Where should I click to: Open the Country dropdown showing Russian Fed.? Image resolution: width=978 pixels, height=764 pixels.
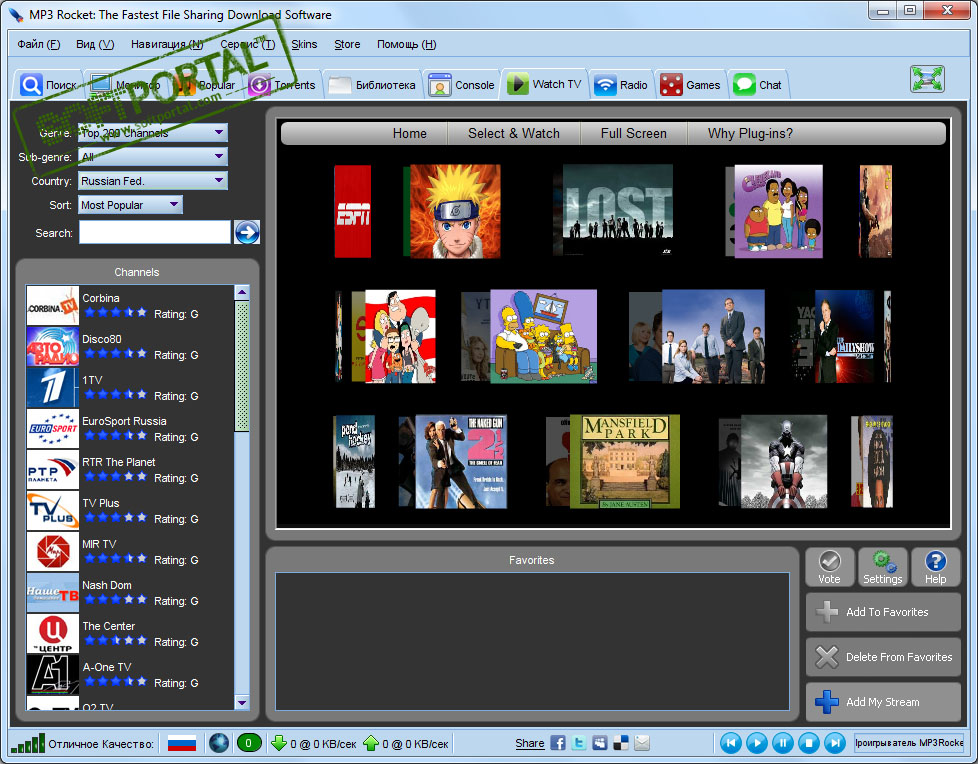pyautogui.click(x=153, y=181)
